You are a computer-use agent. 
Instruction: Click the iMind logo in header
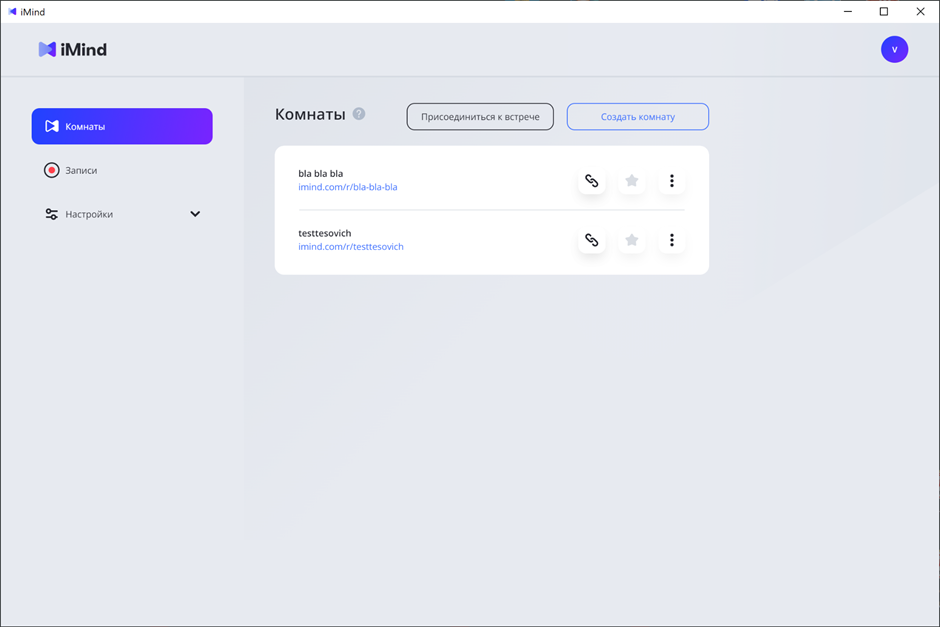pos(73,49)
